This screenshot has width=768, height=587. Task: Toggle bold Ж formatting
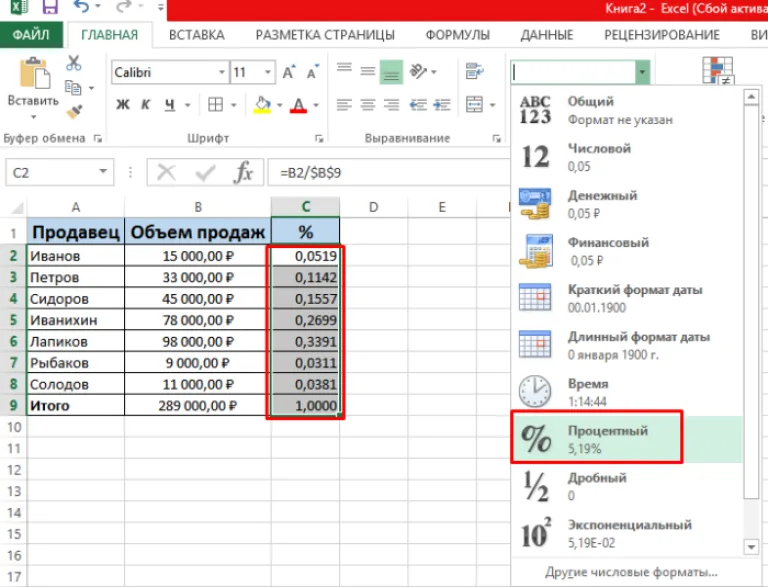point(122,105)
